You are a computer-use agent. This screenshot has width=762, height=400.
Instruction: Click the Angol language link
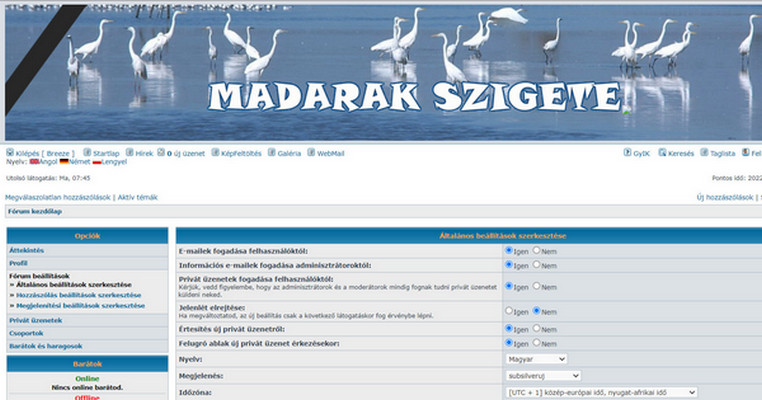[48, 162]
